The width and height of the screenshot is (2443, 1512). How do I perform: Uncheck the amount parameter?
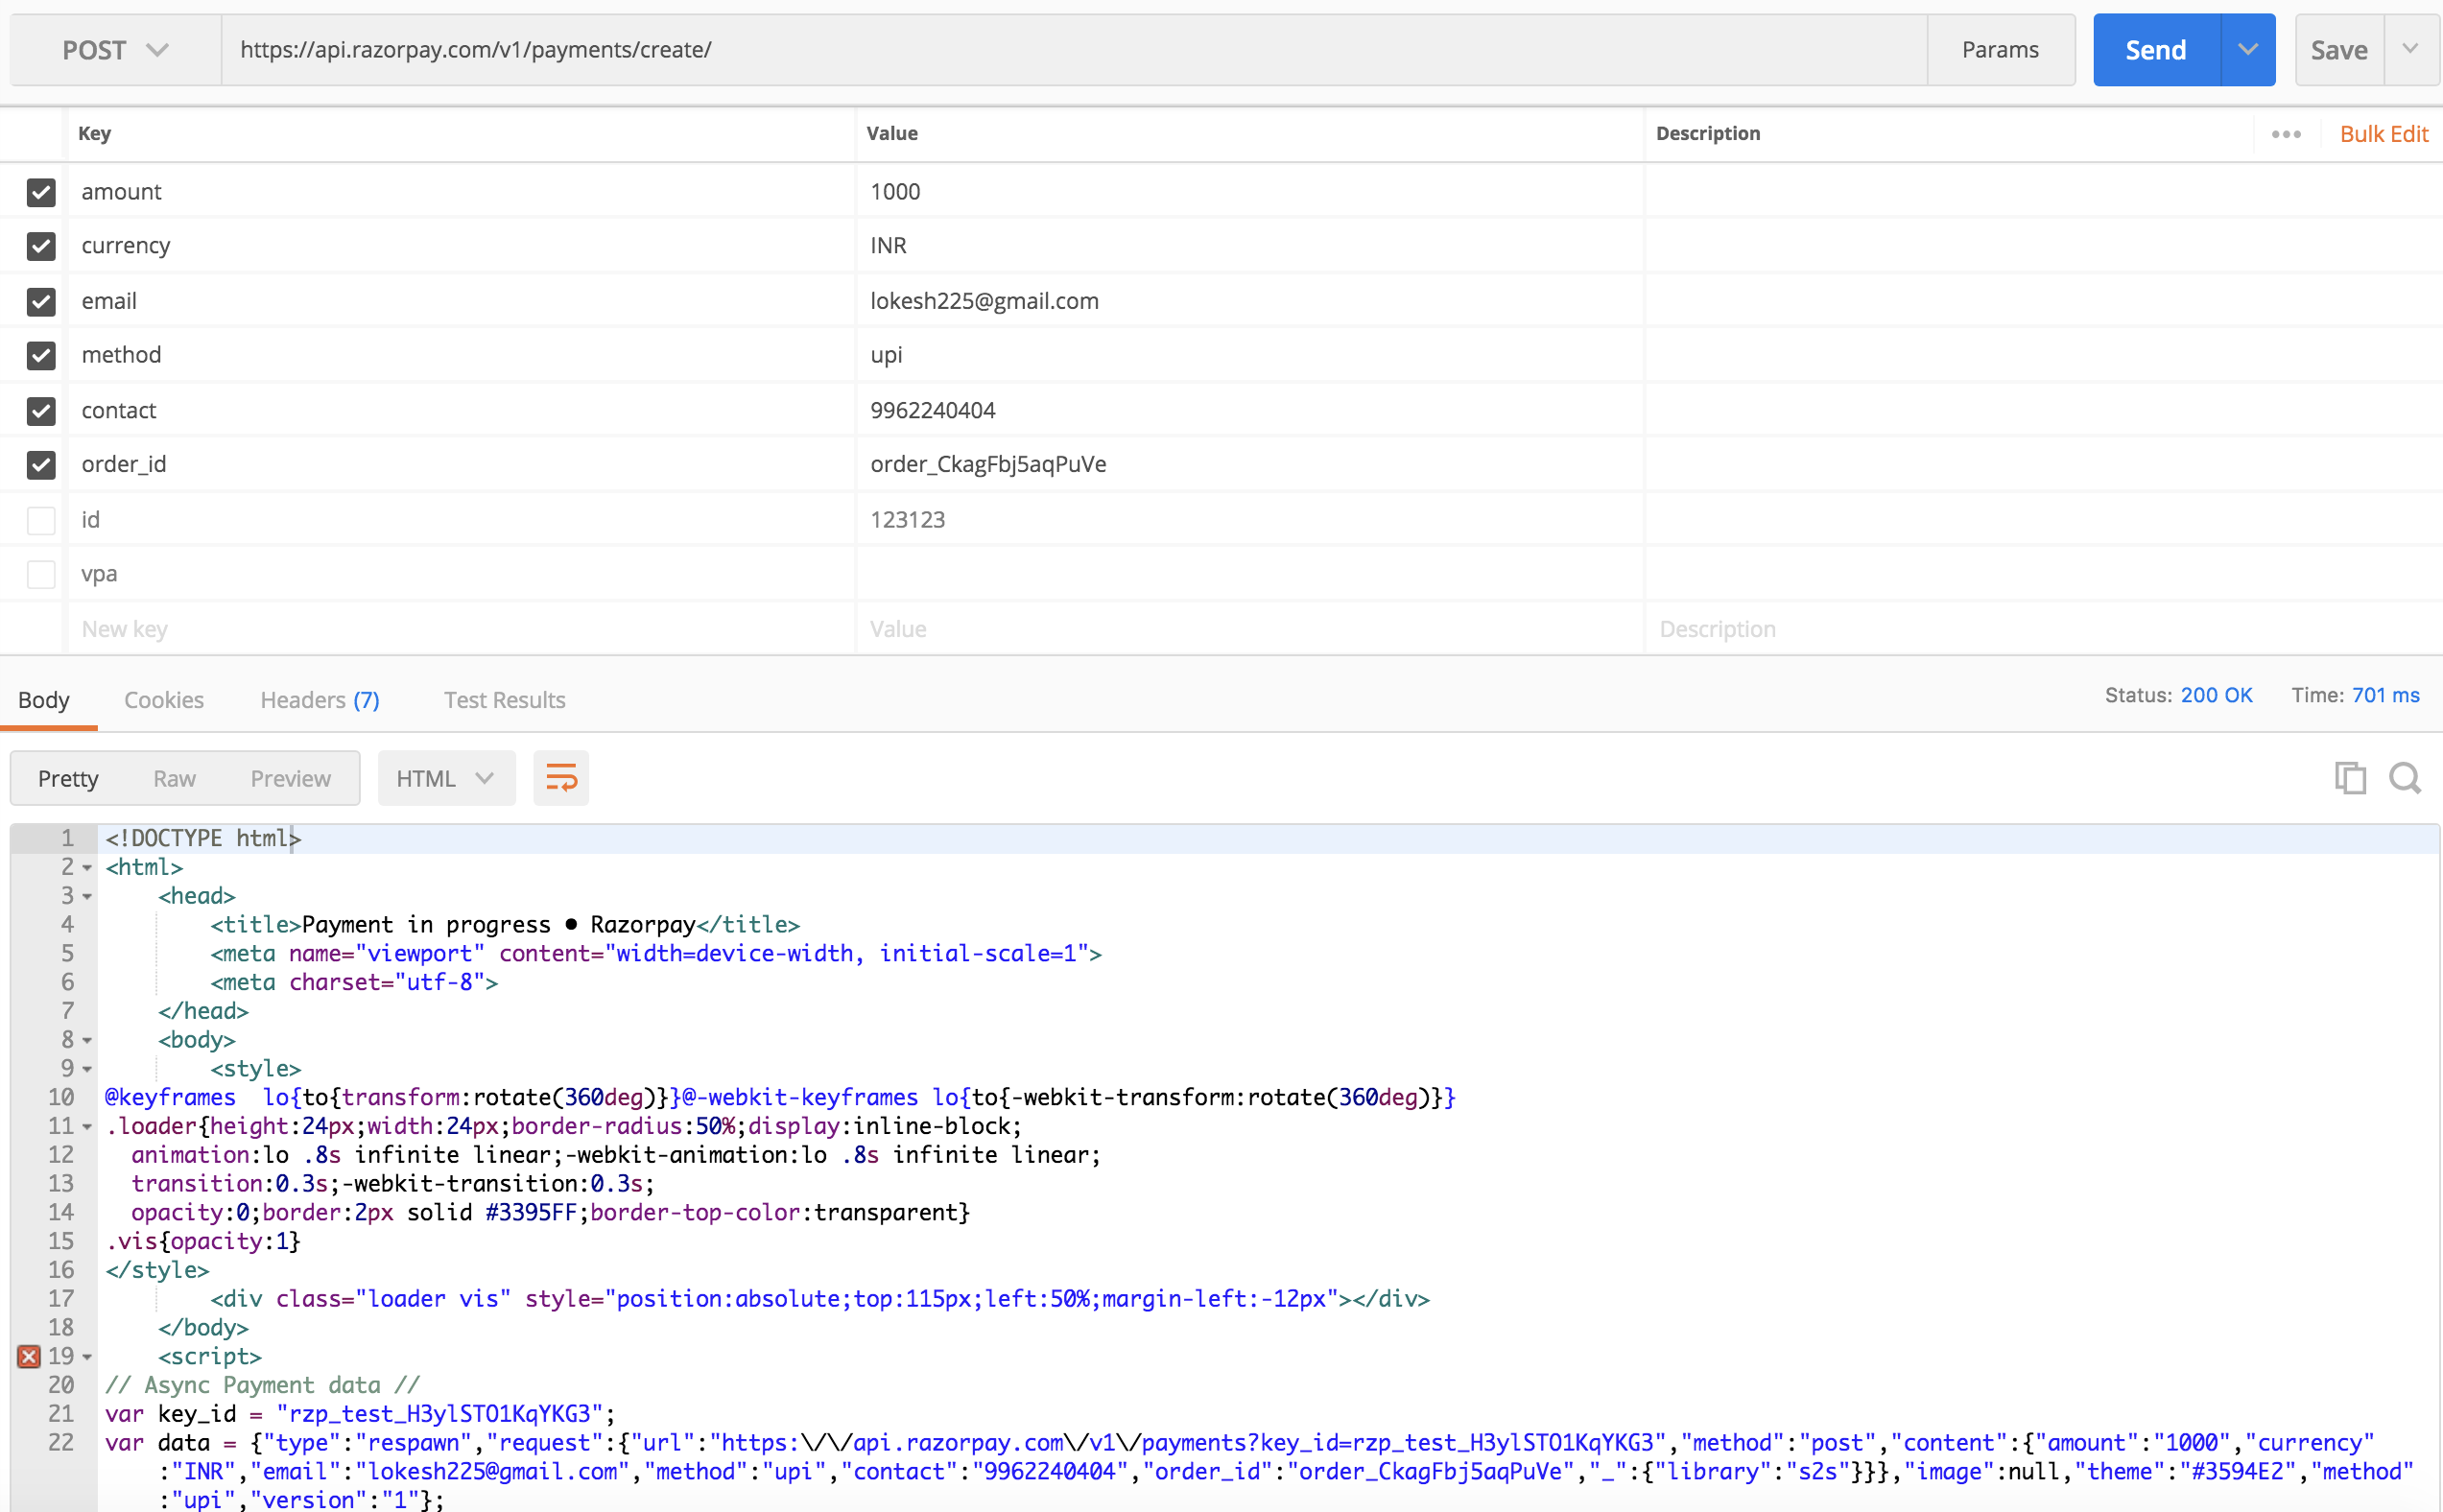pyautogui.click(x=40, y=192)
